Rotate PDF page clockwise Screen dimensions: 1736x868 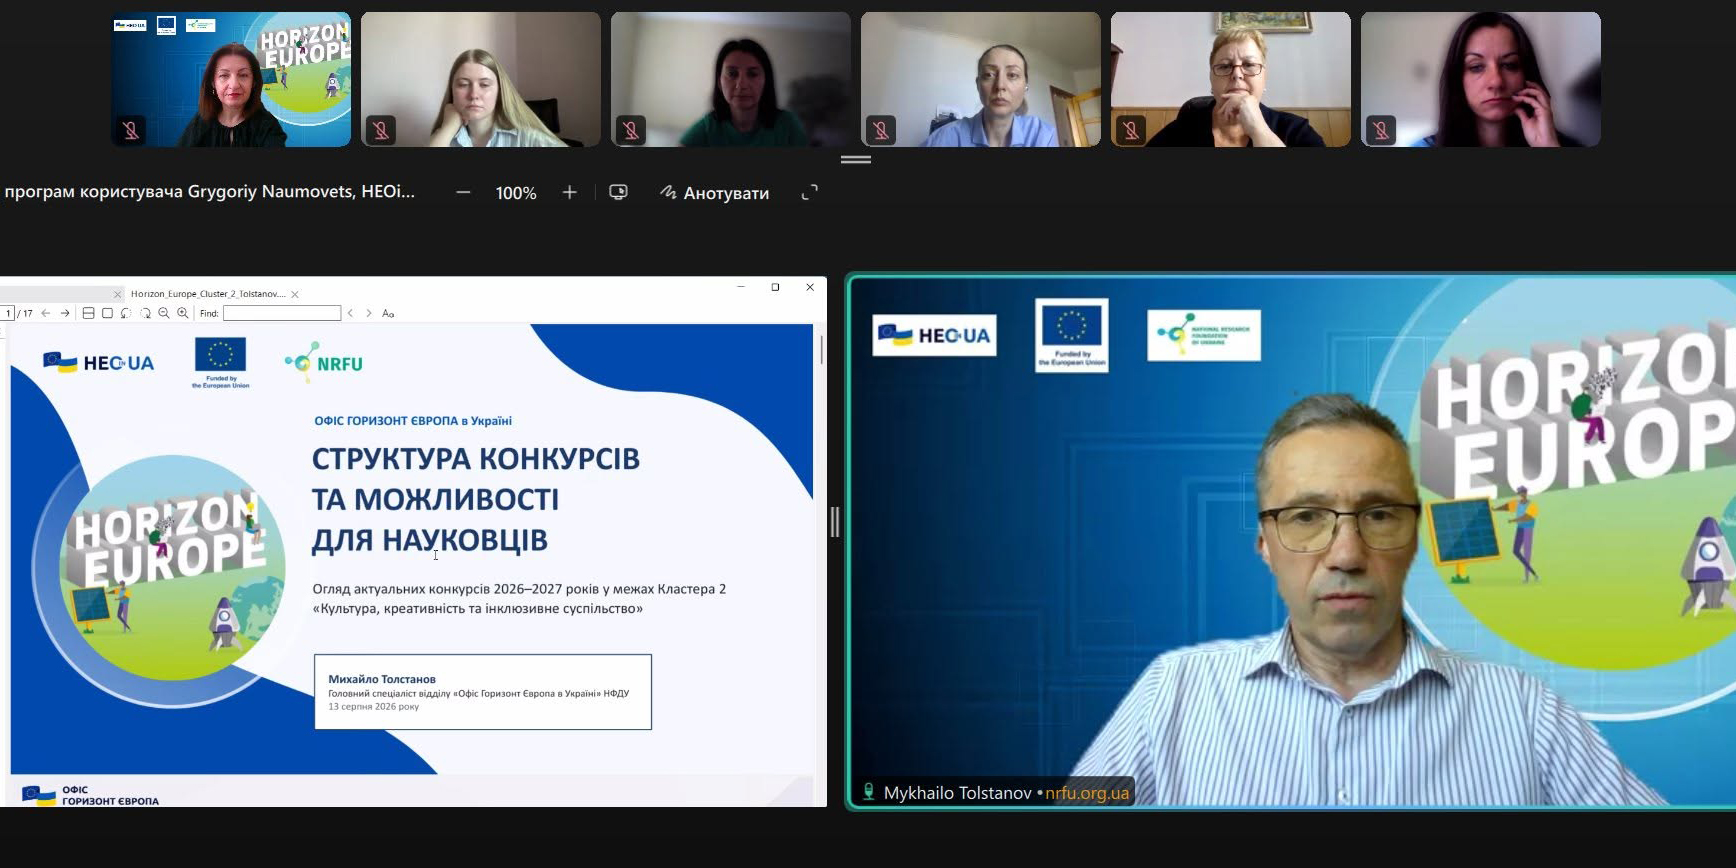145,313
